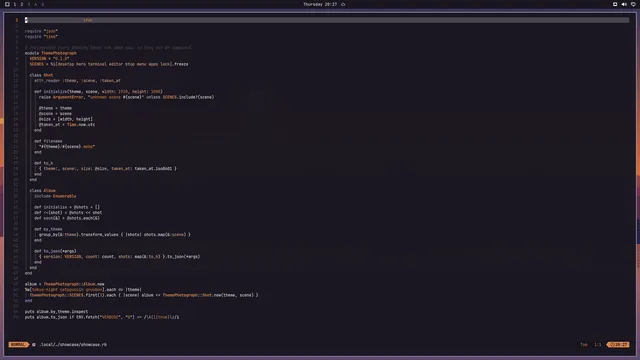This screenshot has width=640, height=360.
Task: Click the puts album.by_theme.inspect line
Action: pos(56,311)
